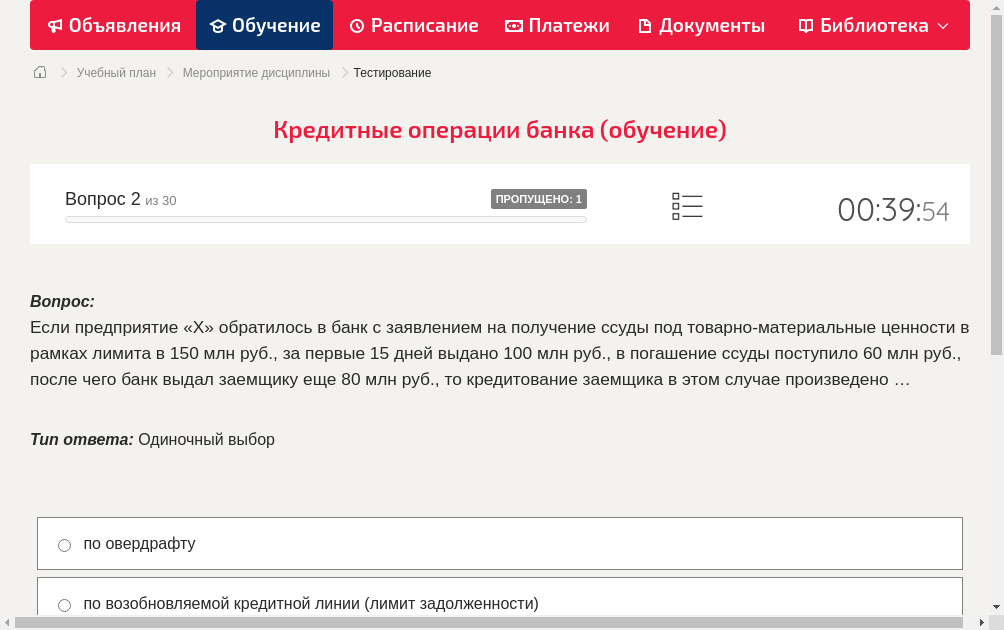The height and width of the screenshot is (630, 1004).
Task: Click the home icon in the breadcrumbs
Action: [40, 72]
